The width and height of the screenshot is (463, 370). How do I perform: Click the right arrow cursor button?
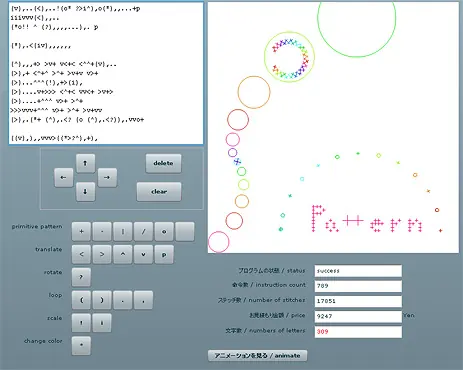(107, 178)
